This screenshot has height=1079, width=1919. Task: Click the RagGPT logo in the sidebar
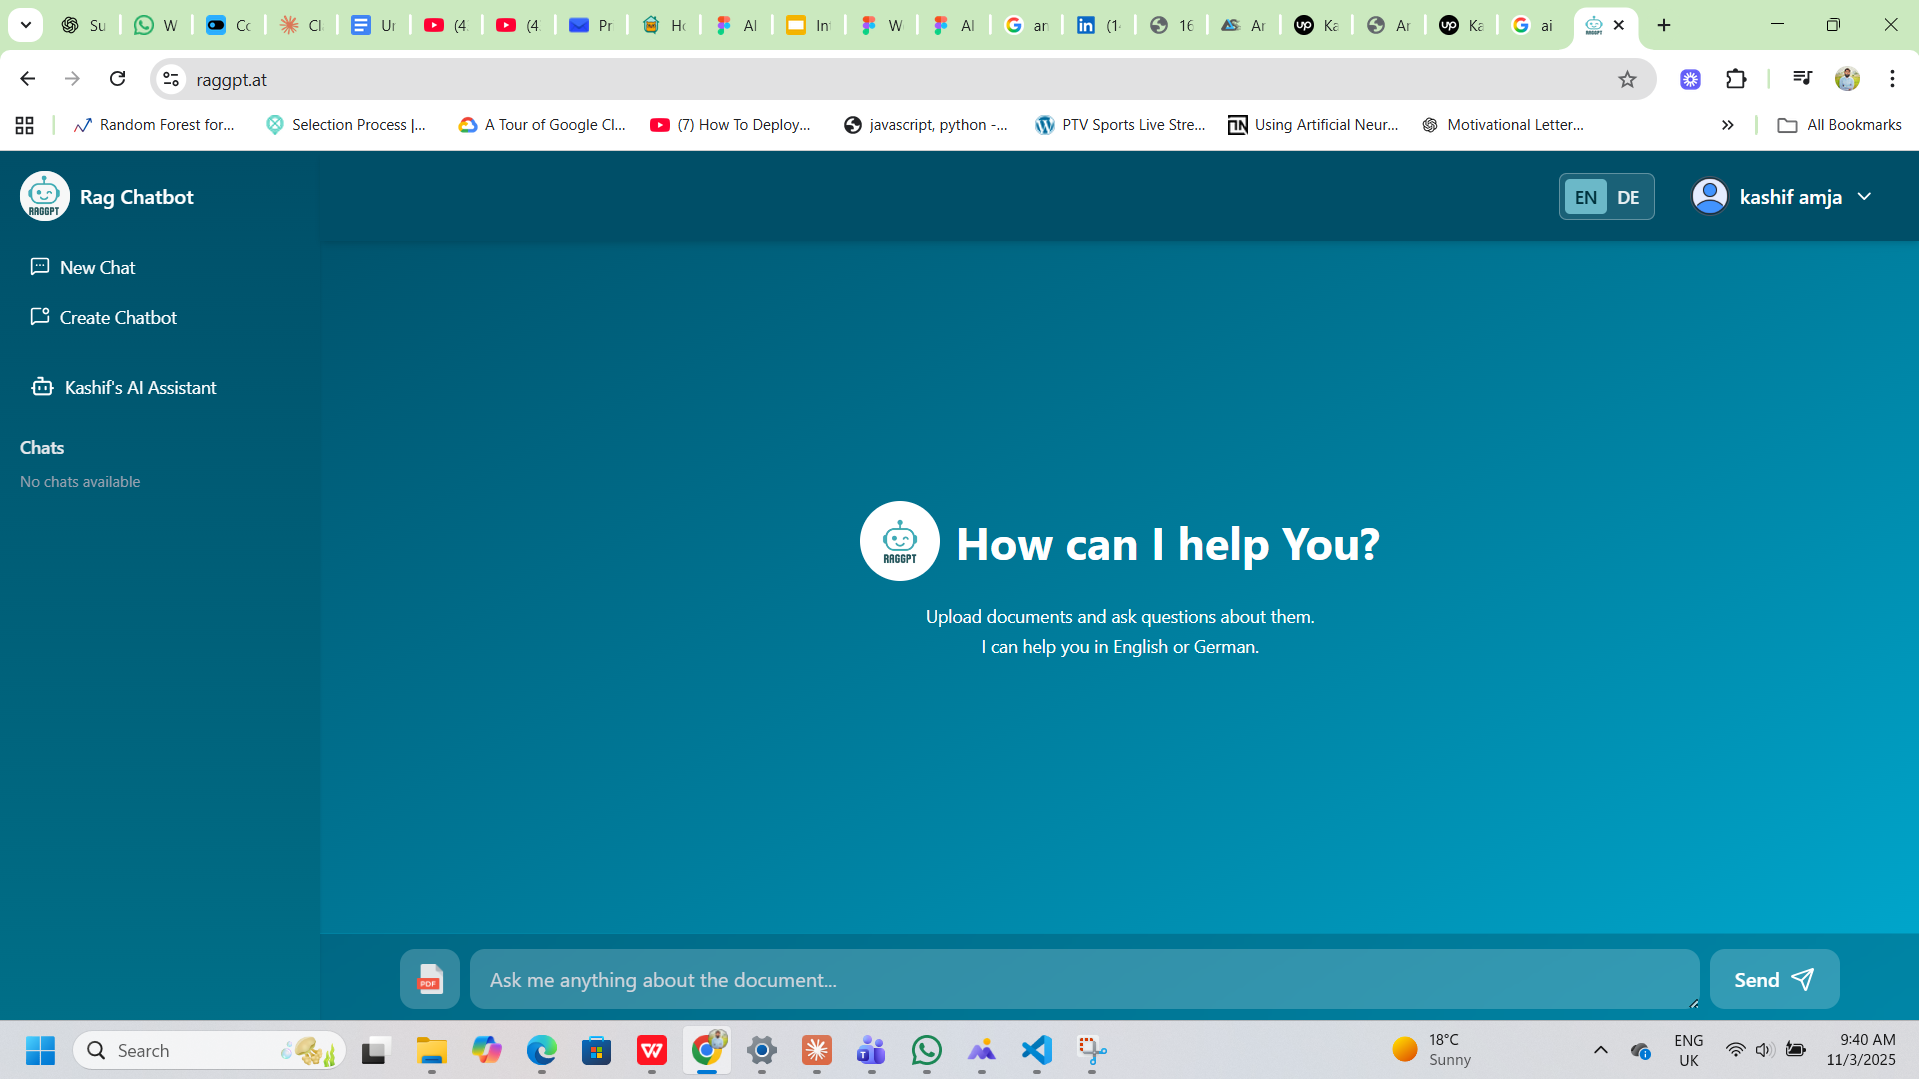pyautogui.click(x=45, y=197)
